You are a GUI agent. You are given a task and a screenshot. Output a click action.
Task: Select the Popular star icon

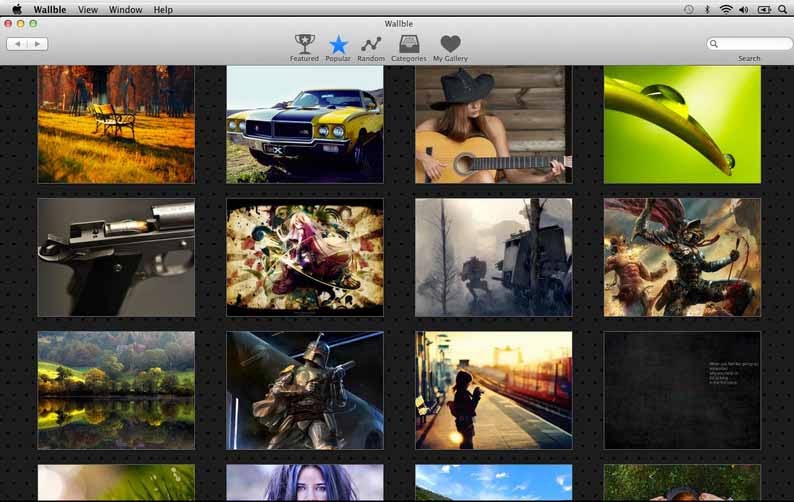pos(338,48)
